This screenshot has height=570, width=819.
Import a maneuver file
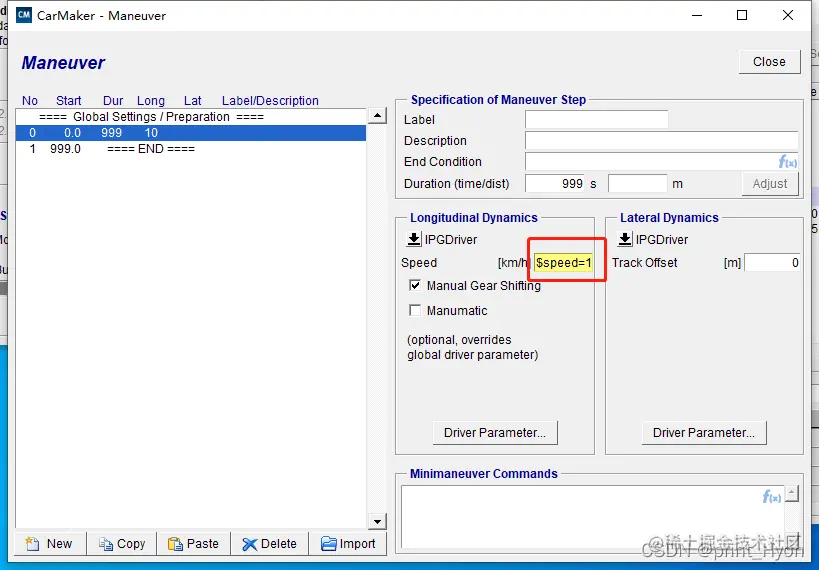pyautogui.click(x=348, y=544)
